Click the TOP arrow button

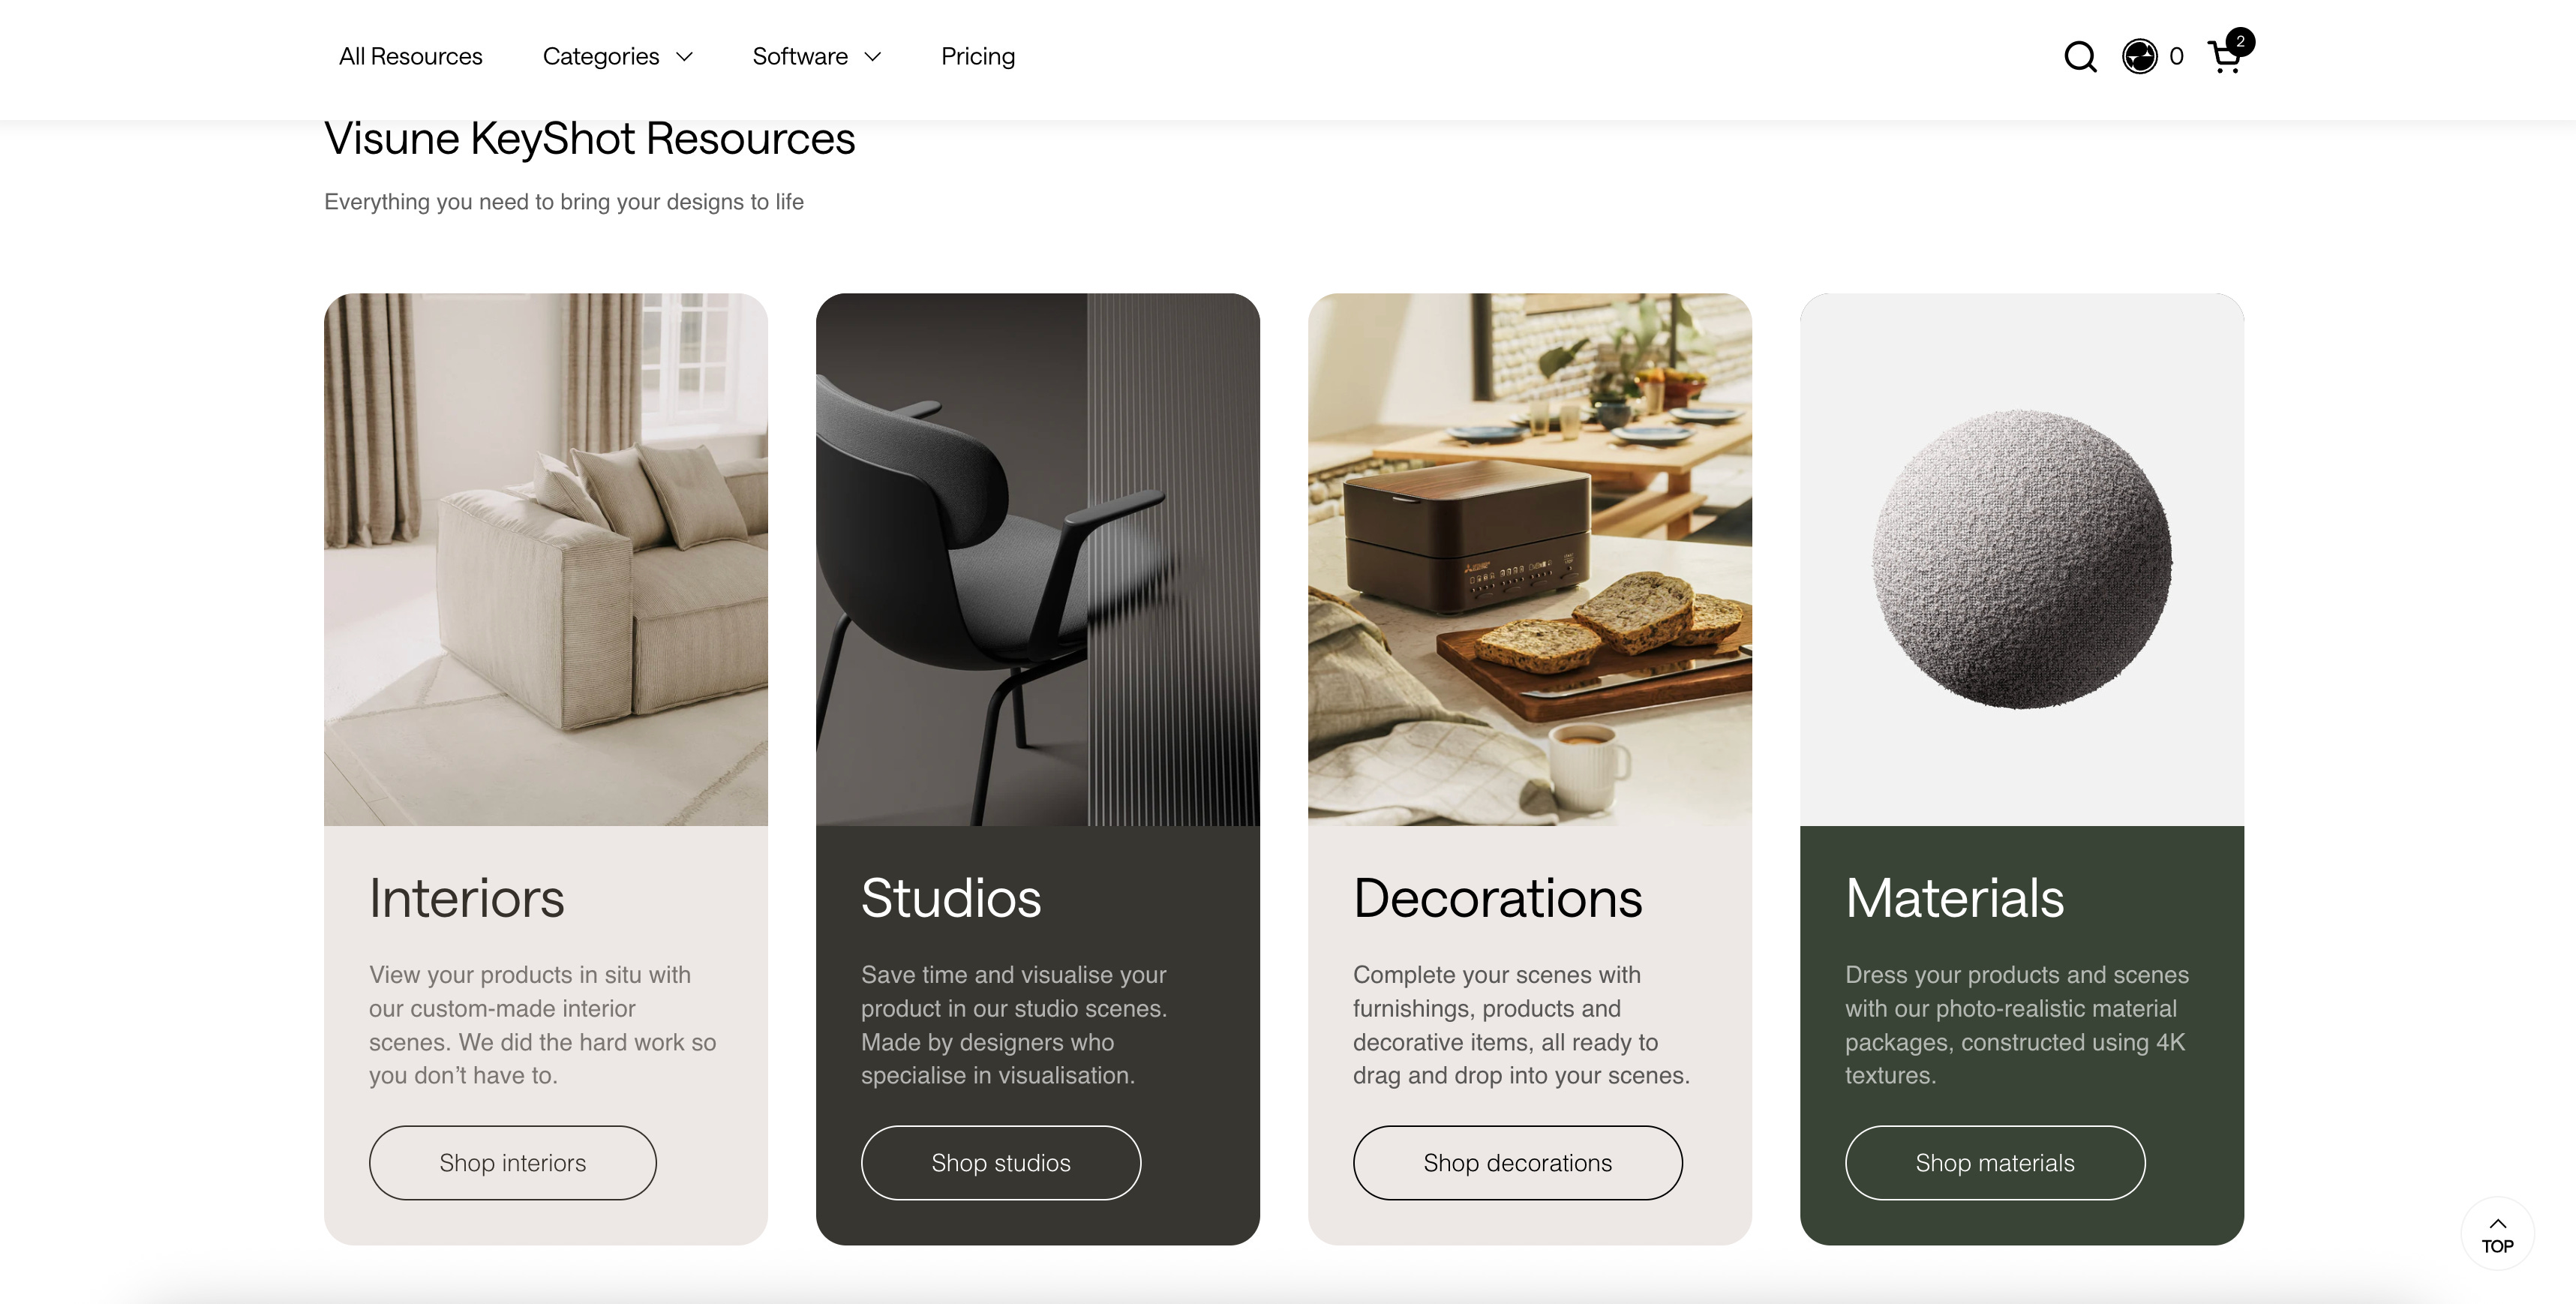[2497, 1234]
